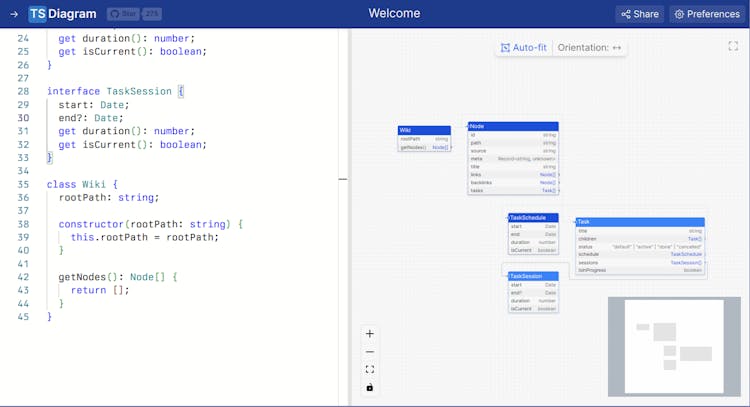Image resolution: width=750 pixels, height=407 pixels.
Task: Click 'get isCurrent(): boolean;' on line 25
Action: [132, 52]
